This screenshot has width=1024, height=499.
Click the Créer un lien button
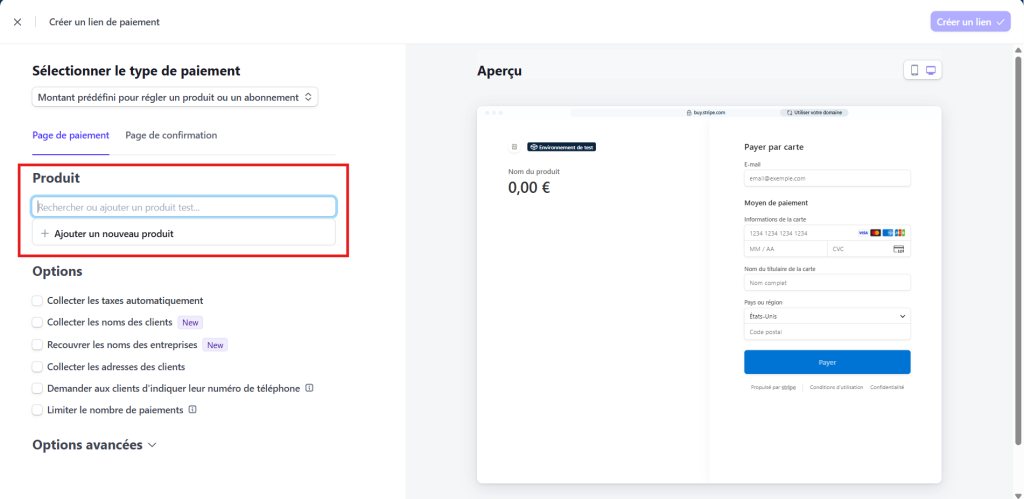point(970,22)
